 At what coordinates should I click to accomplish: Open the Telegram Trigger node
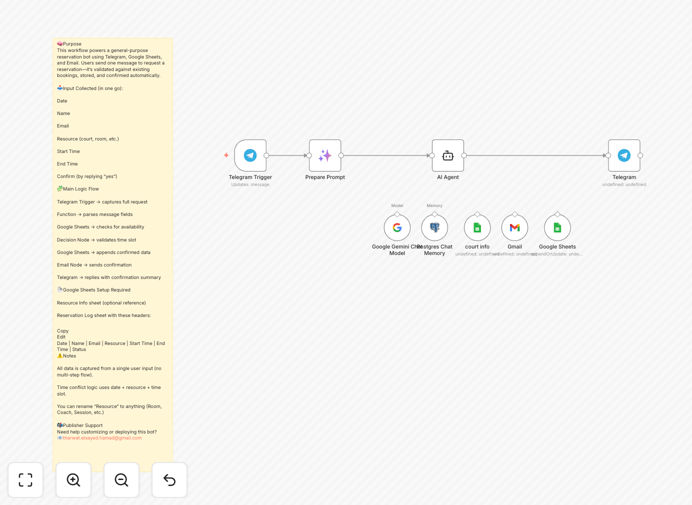(250, 155)
